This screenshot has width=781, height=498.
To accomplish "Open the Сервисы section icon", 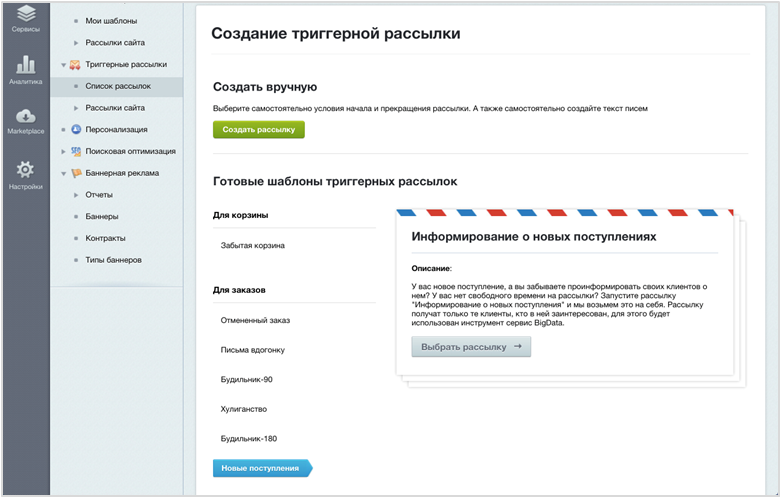I will [x=26, y=14].
